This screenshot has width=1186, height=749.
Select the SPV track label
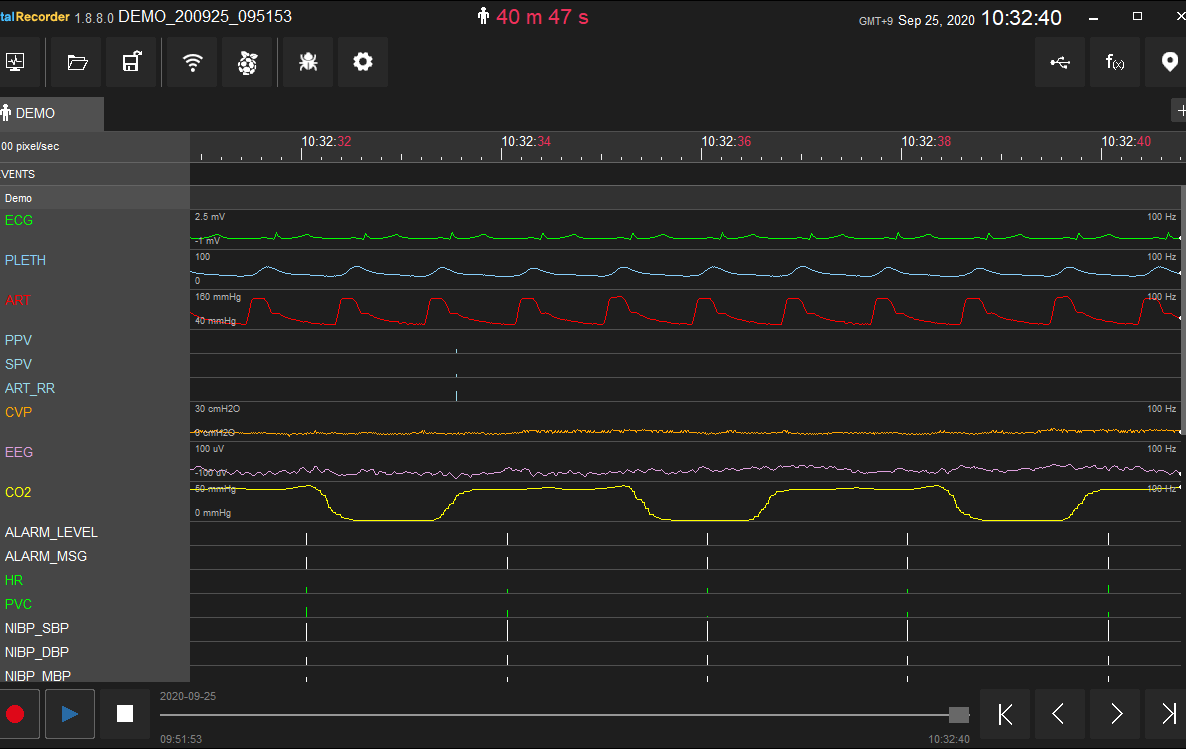coord(18,365)
